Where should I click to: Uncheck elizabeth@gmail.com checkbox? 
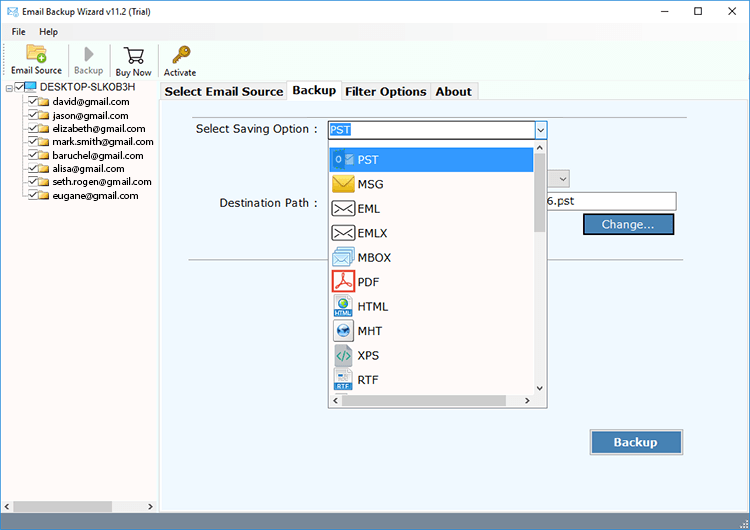click(x=33, y=128)
